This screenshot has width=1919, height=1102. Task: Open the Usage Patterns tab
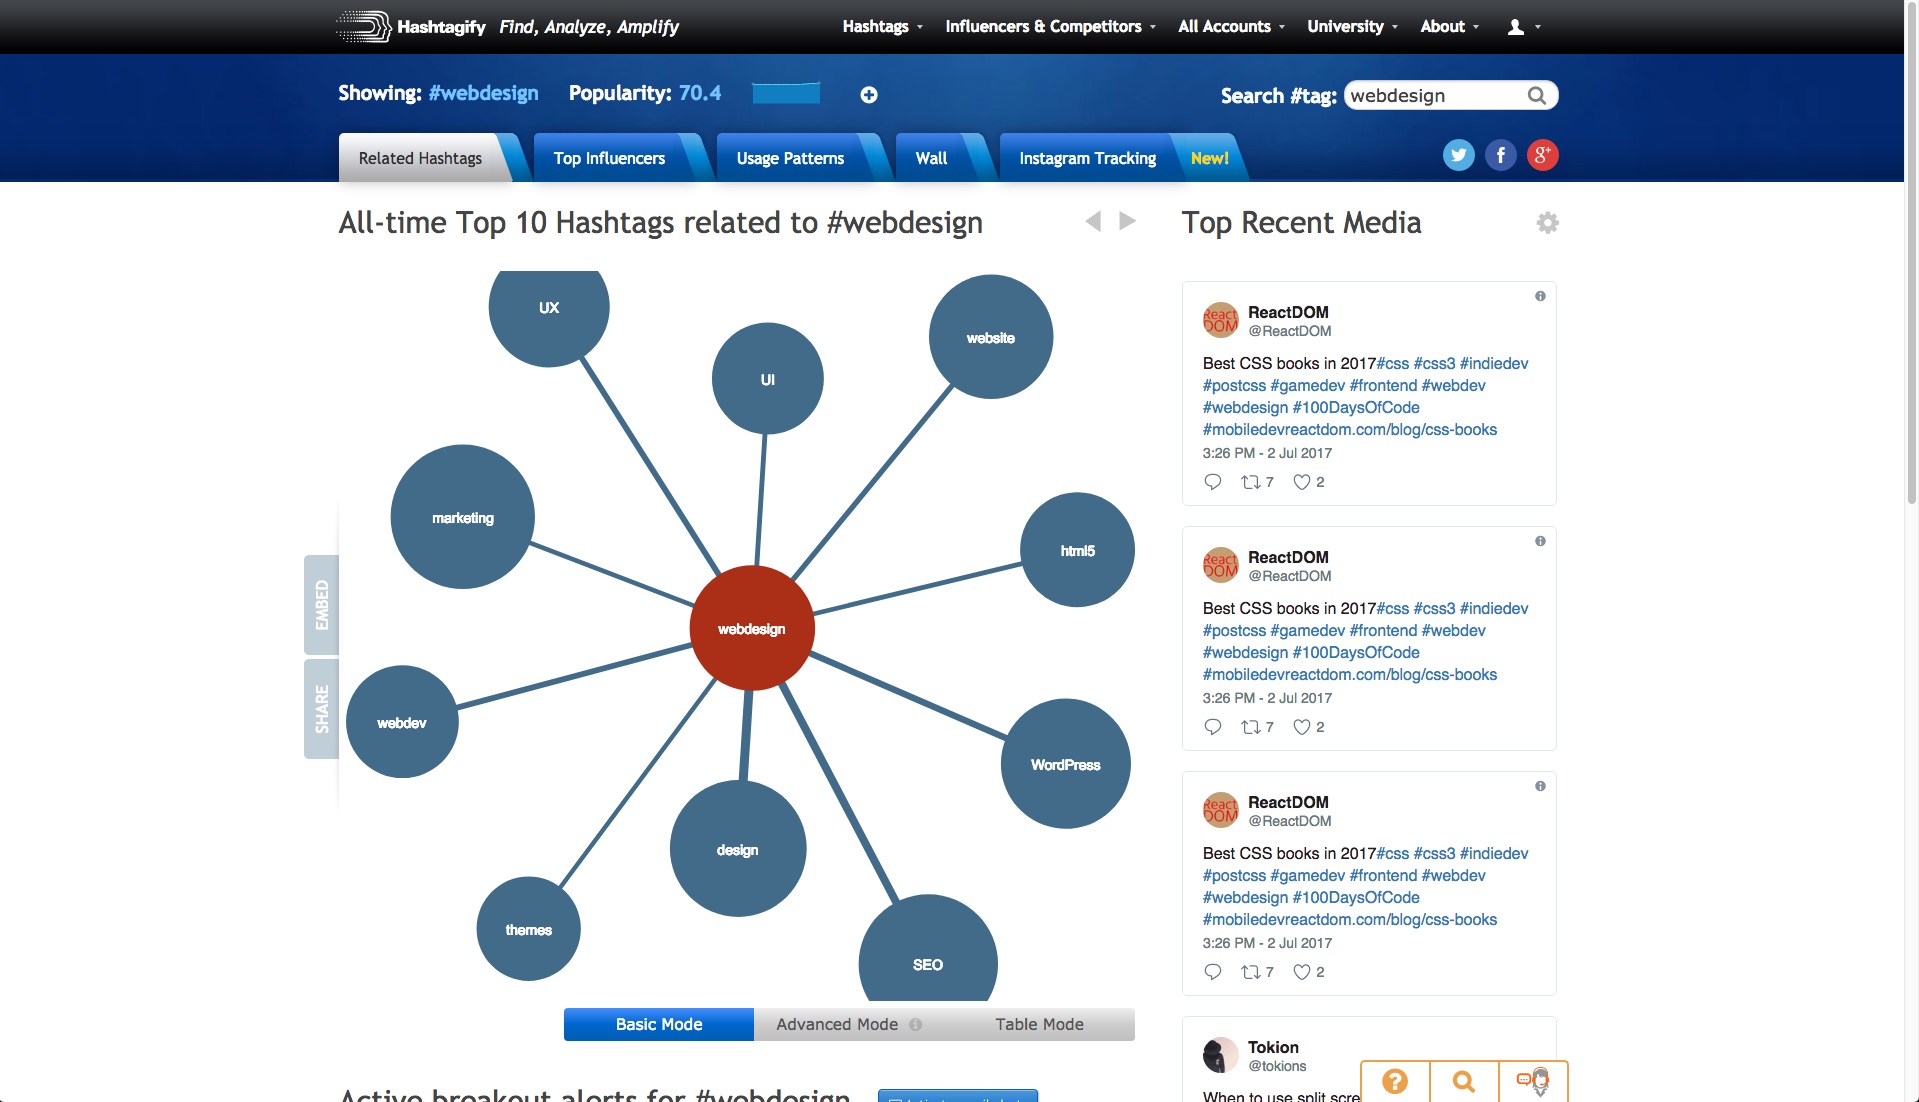(790, 158)
